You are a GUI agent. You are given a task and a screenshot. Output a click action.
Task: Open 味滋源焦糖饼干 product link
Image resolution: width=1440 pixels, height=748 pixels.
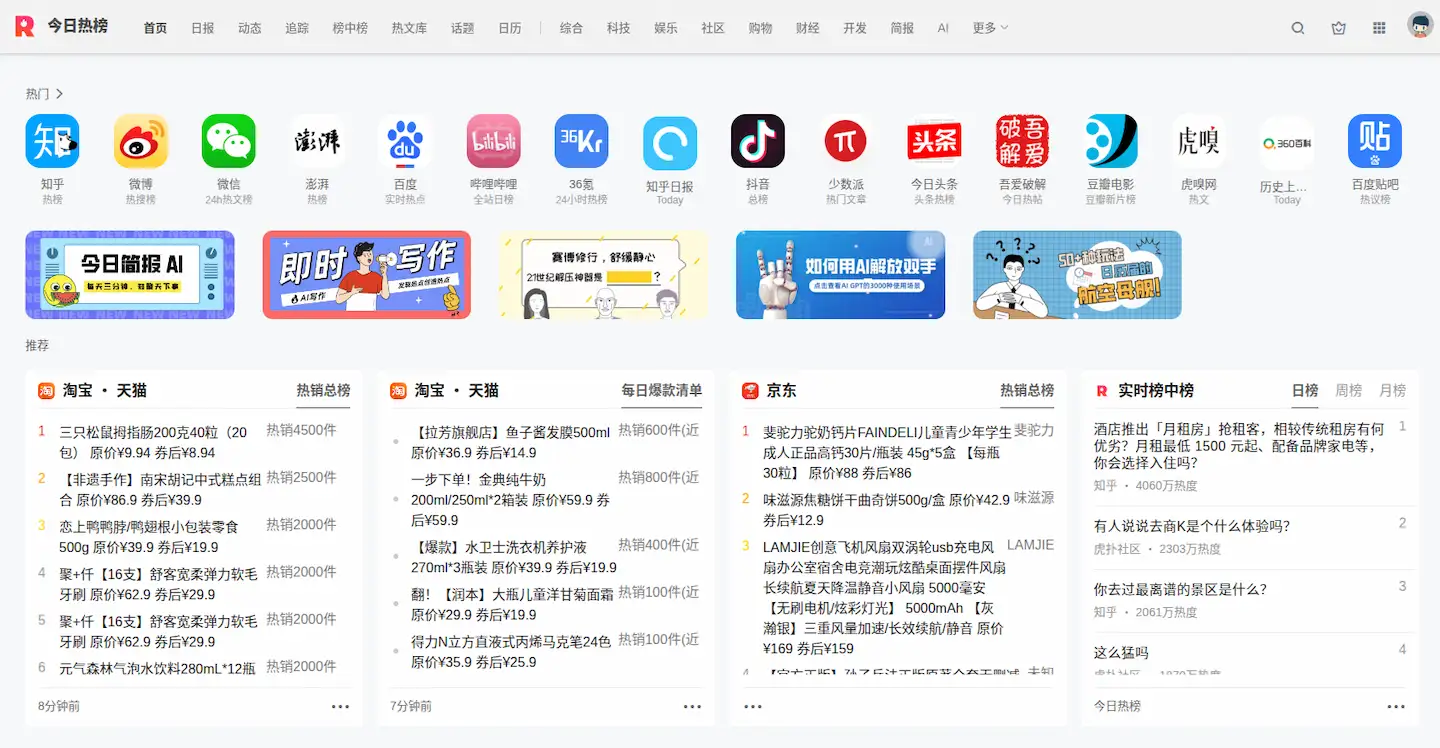coord(887,509)
